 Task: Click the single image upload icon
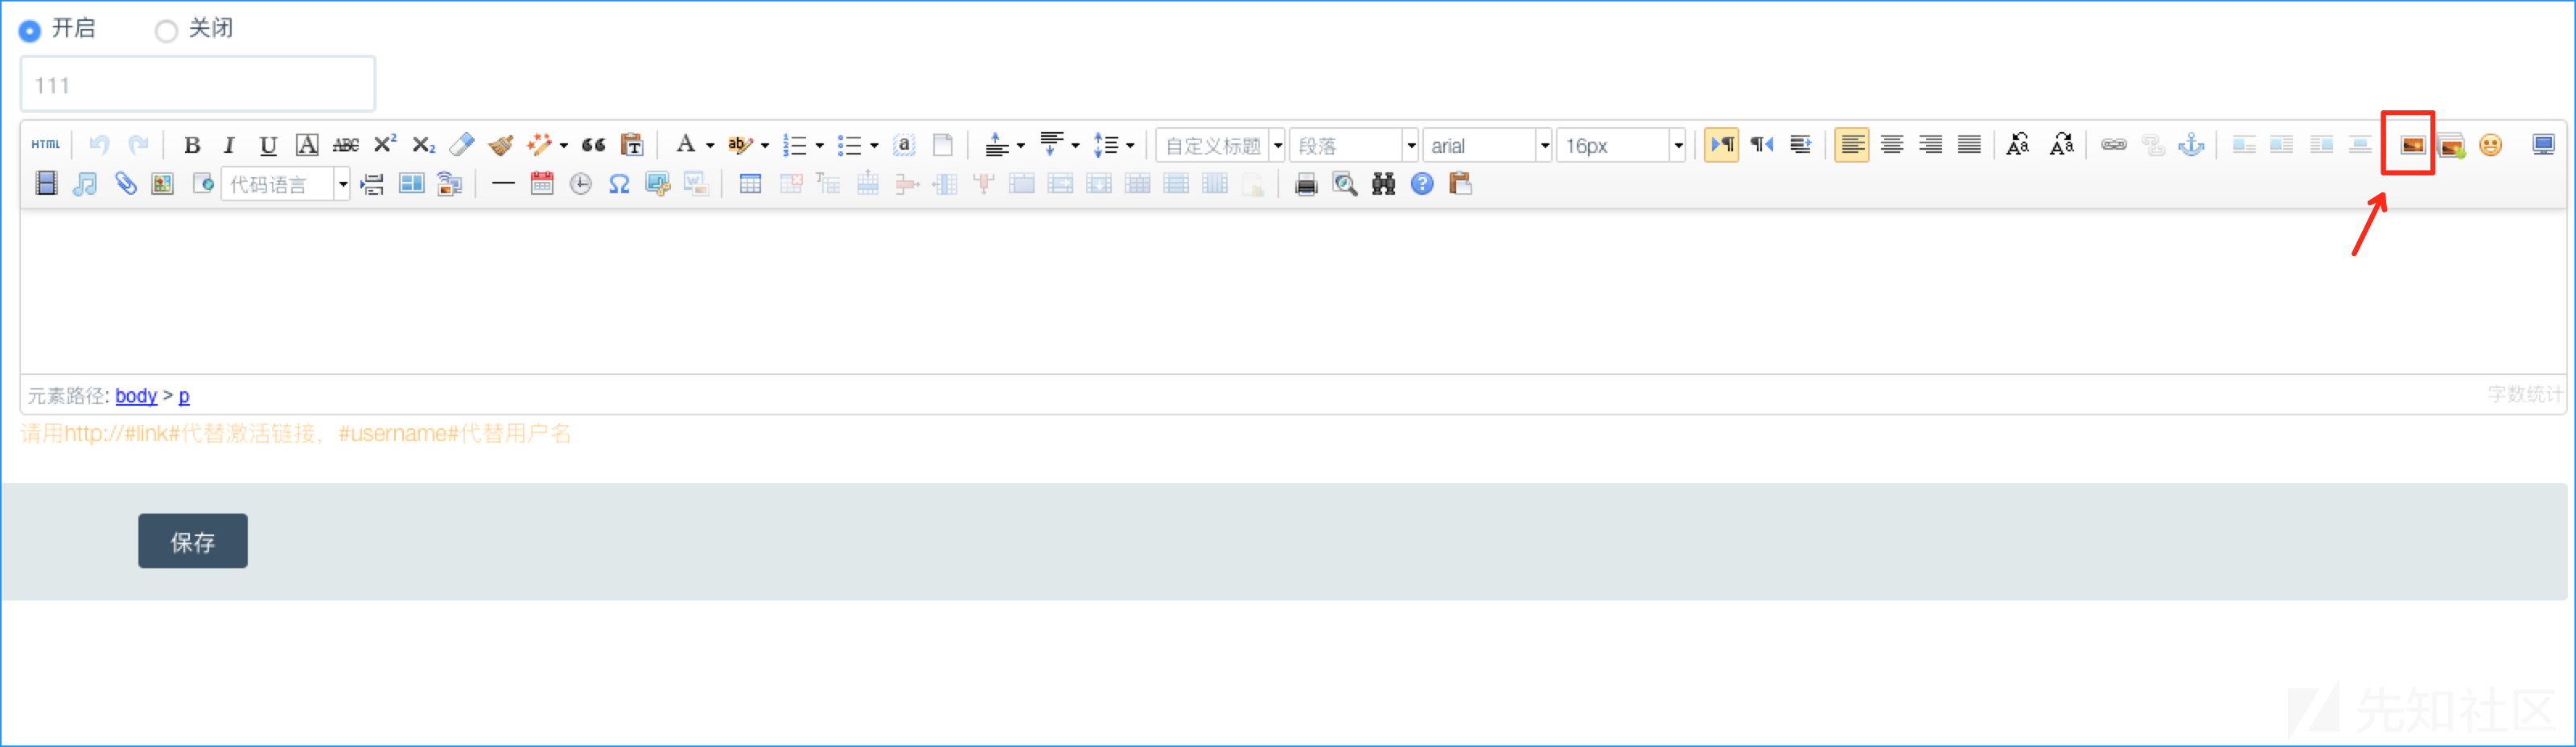point(2411,145)
